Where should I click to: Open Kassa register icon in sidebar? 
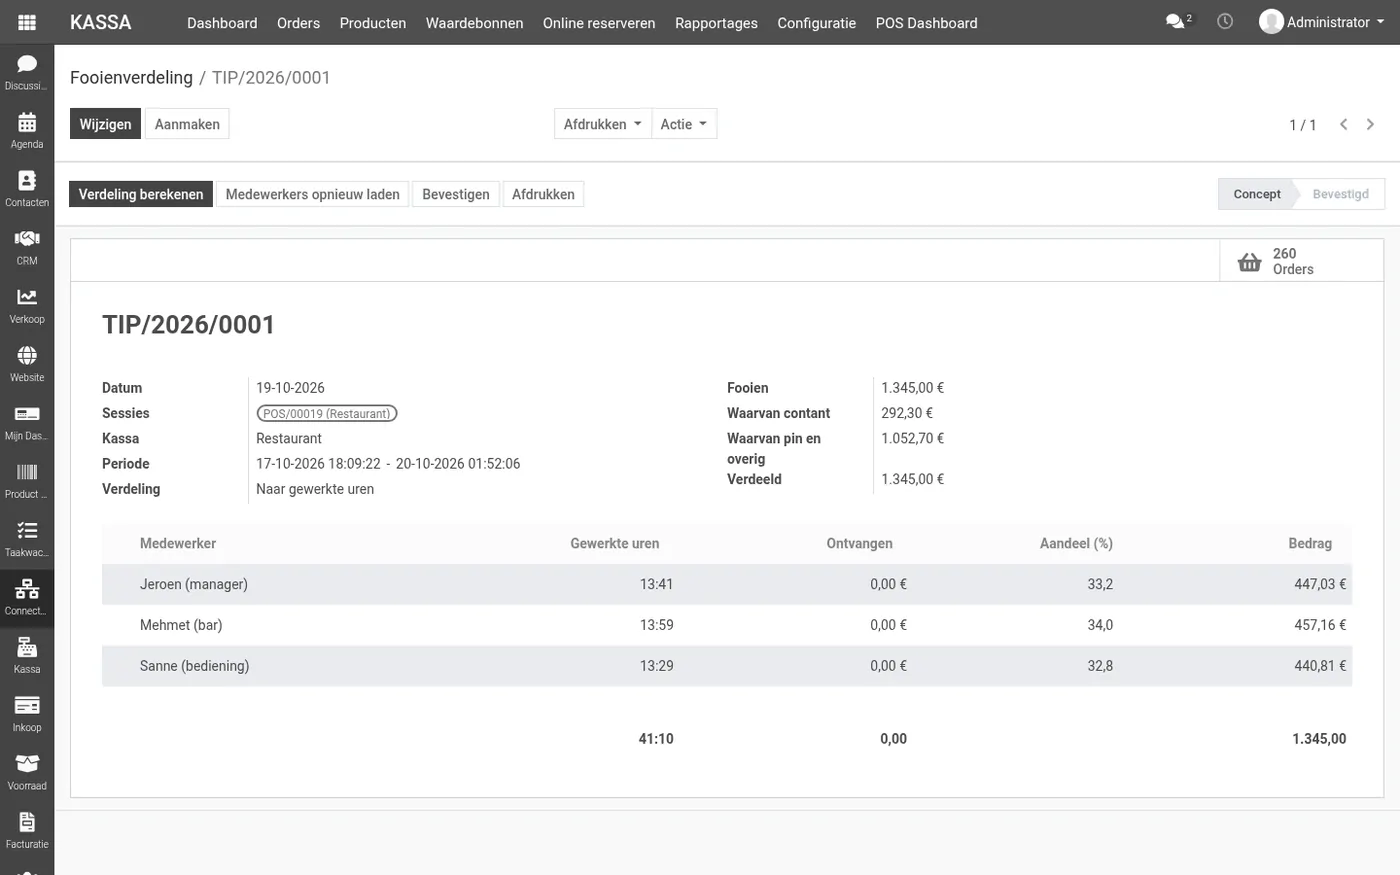pyautogui.click(x=27, y=655)
